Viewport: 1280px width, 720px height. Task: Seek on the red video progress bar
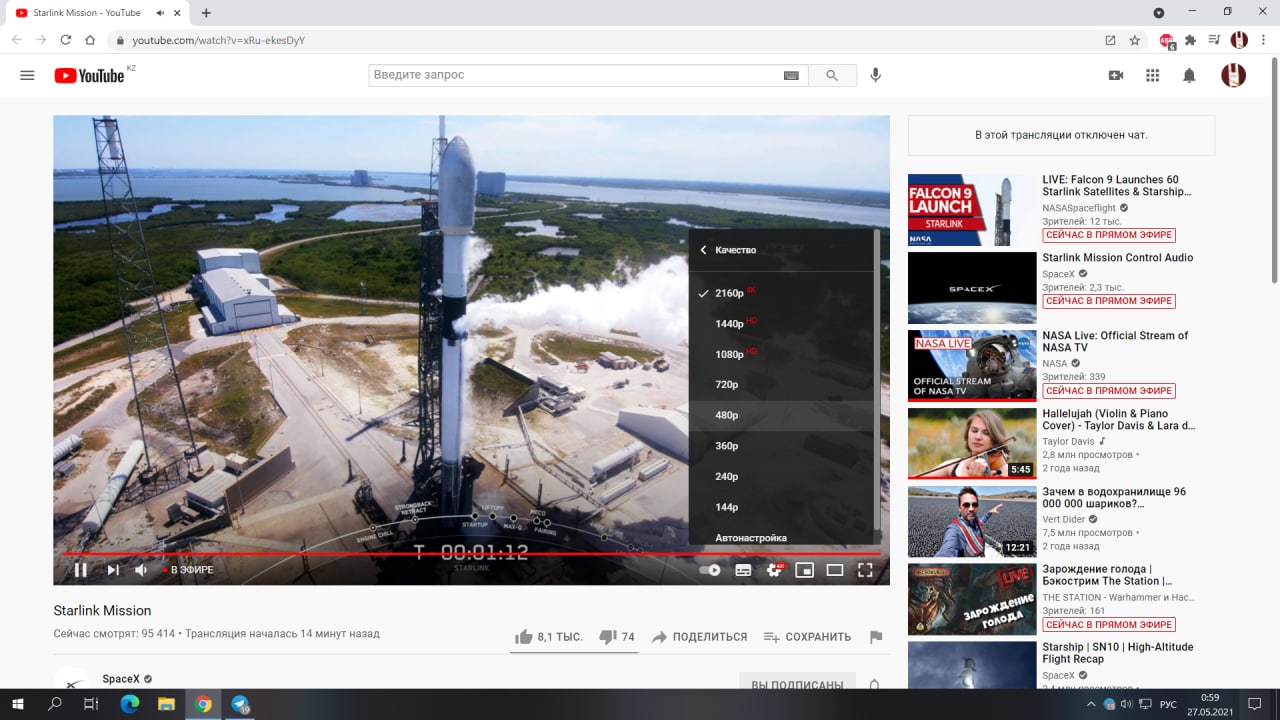point(471,553)
